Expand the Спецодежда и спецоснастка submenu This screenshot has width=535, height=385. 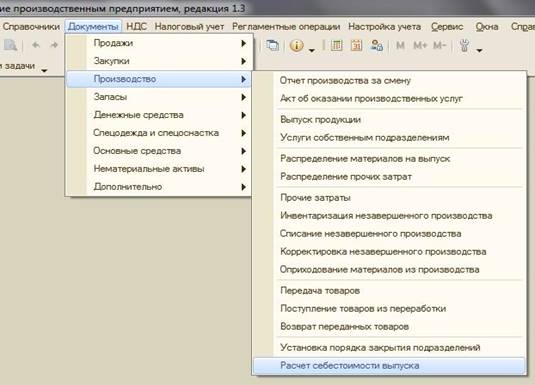point(159,133)
